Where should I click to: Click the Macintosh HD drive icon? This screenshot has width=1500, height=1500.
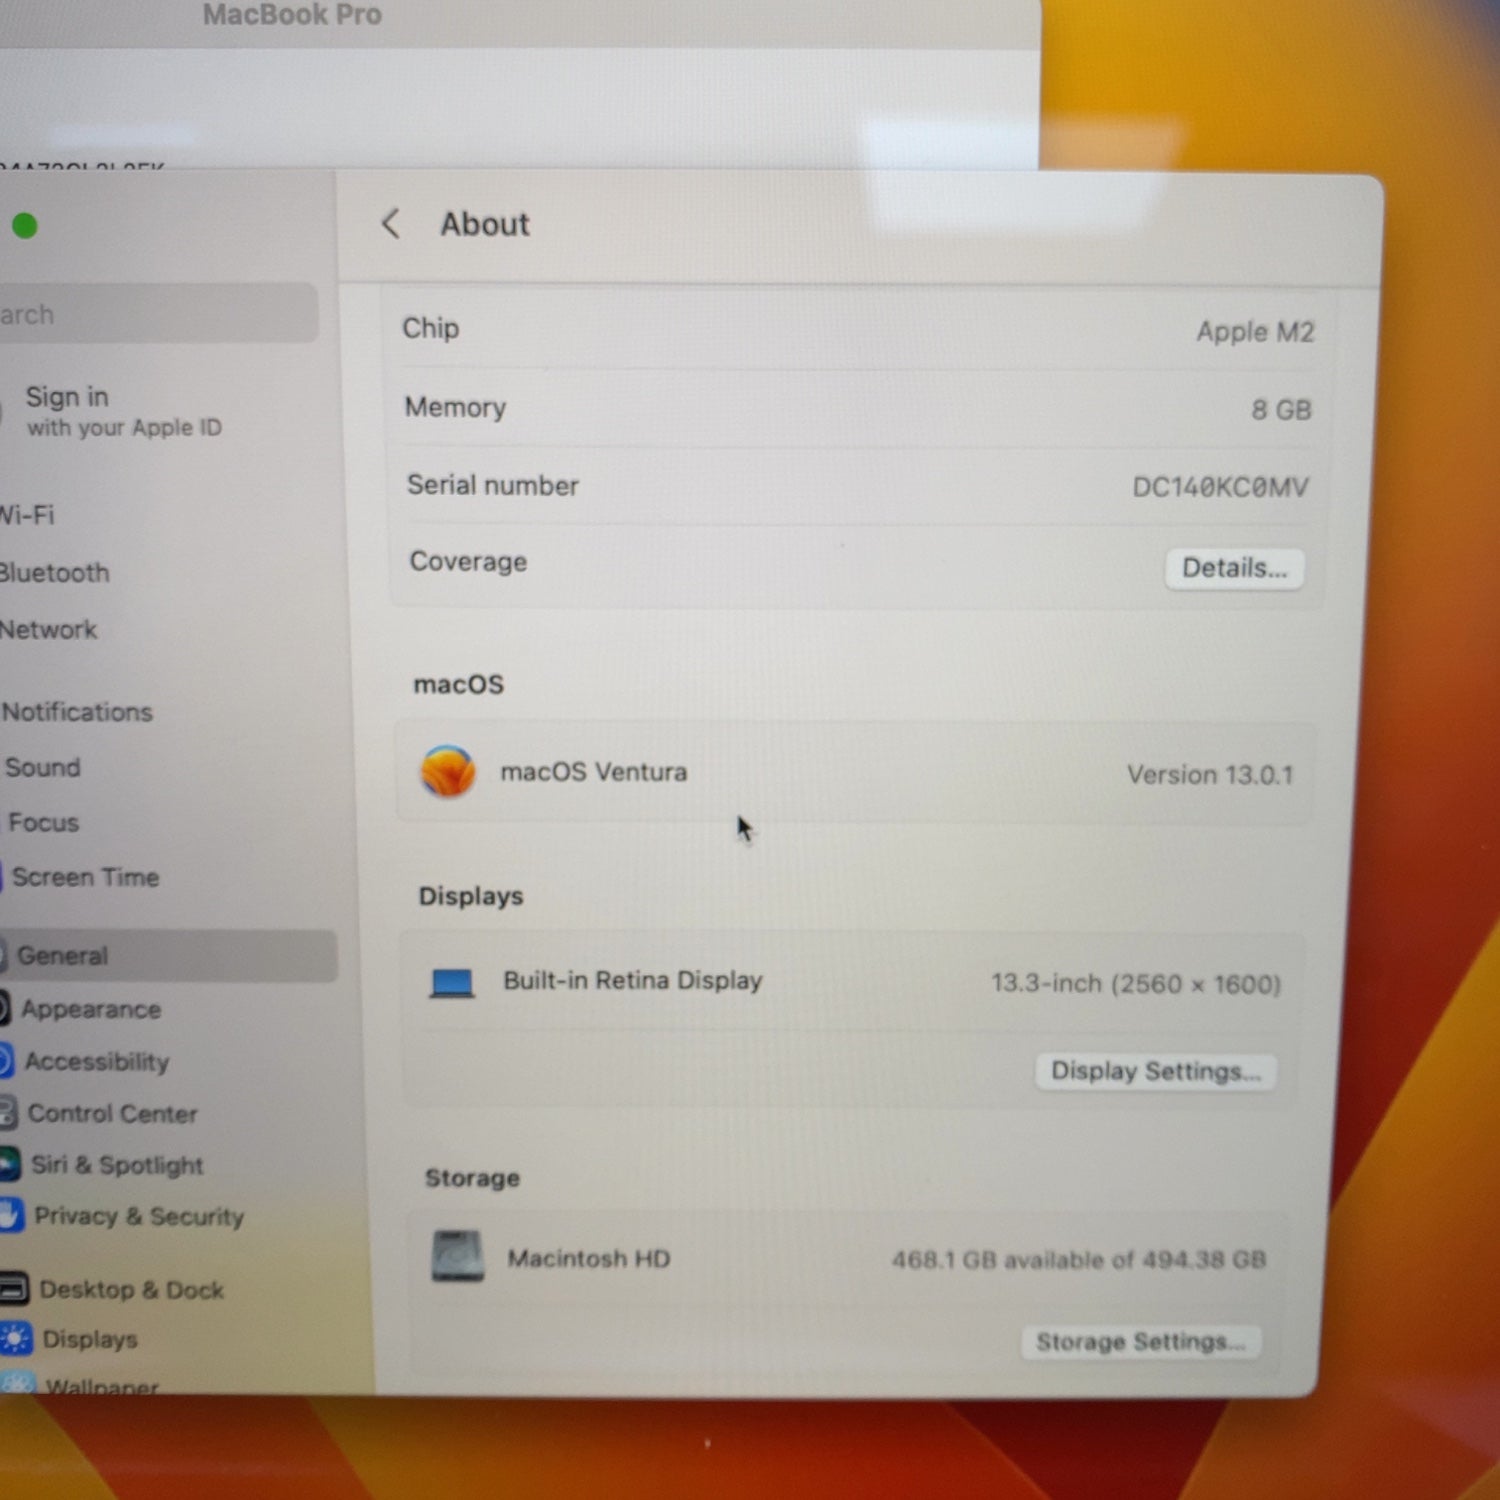(458, 1256)
